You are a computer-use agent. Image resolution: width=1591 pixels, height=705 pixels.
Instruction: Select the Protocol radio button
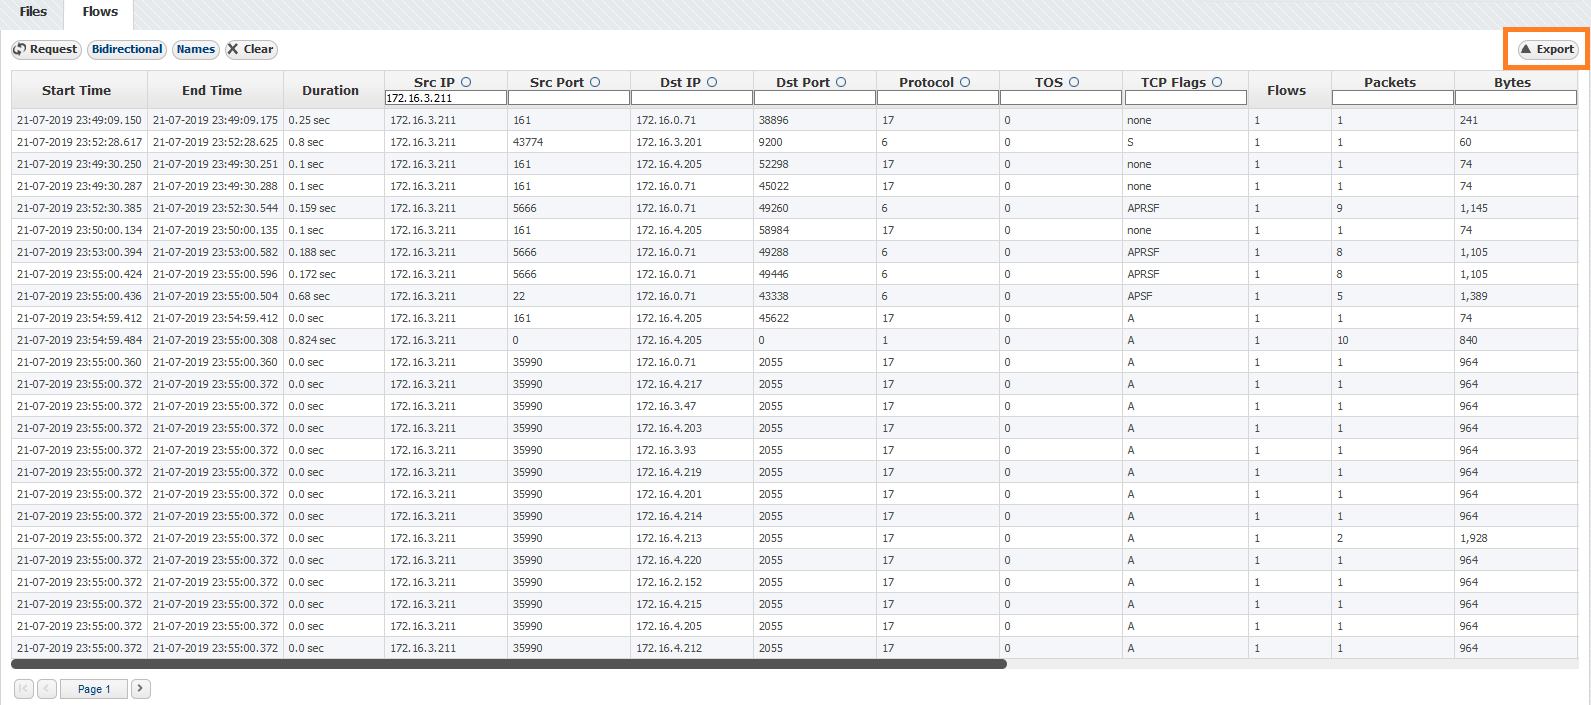(965, 82)
